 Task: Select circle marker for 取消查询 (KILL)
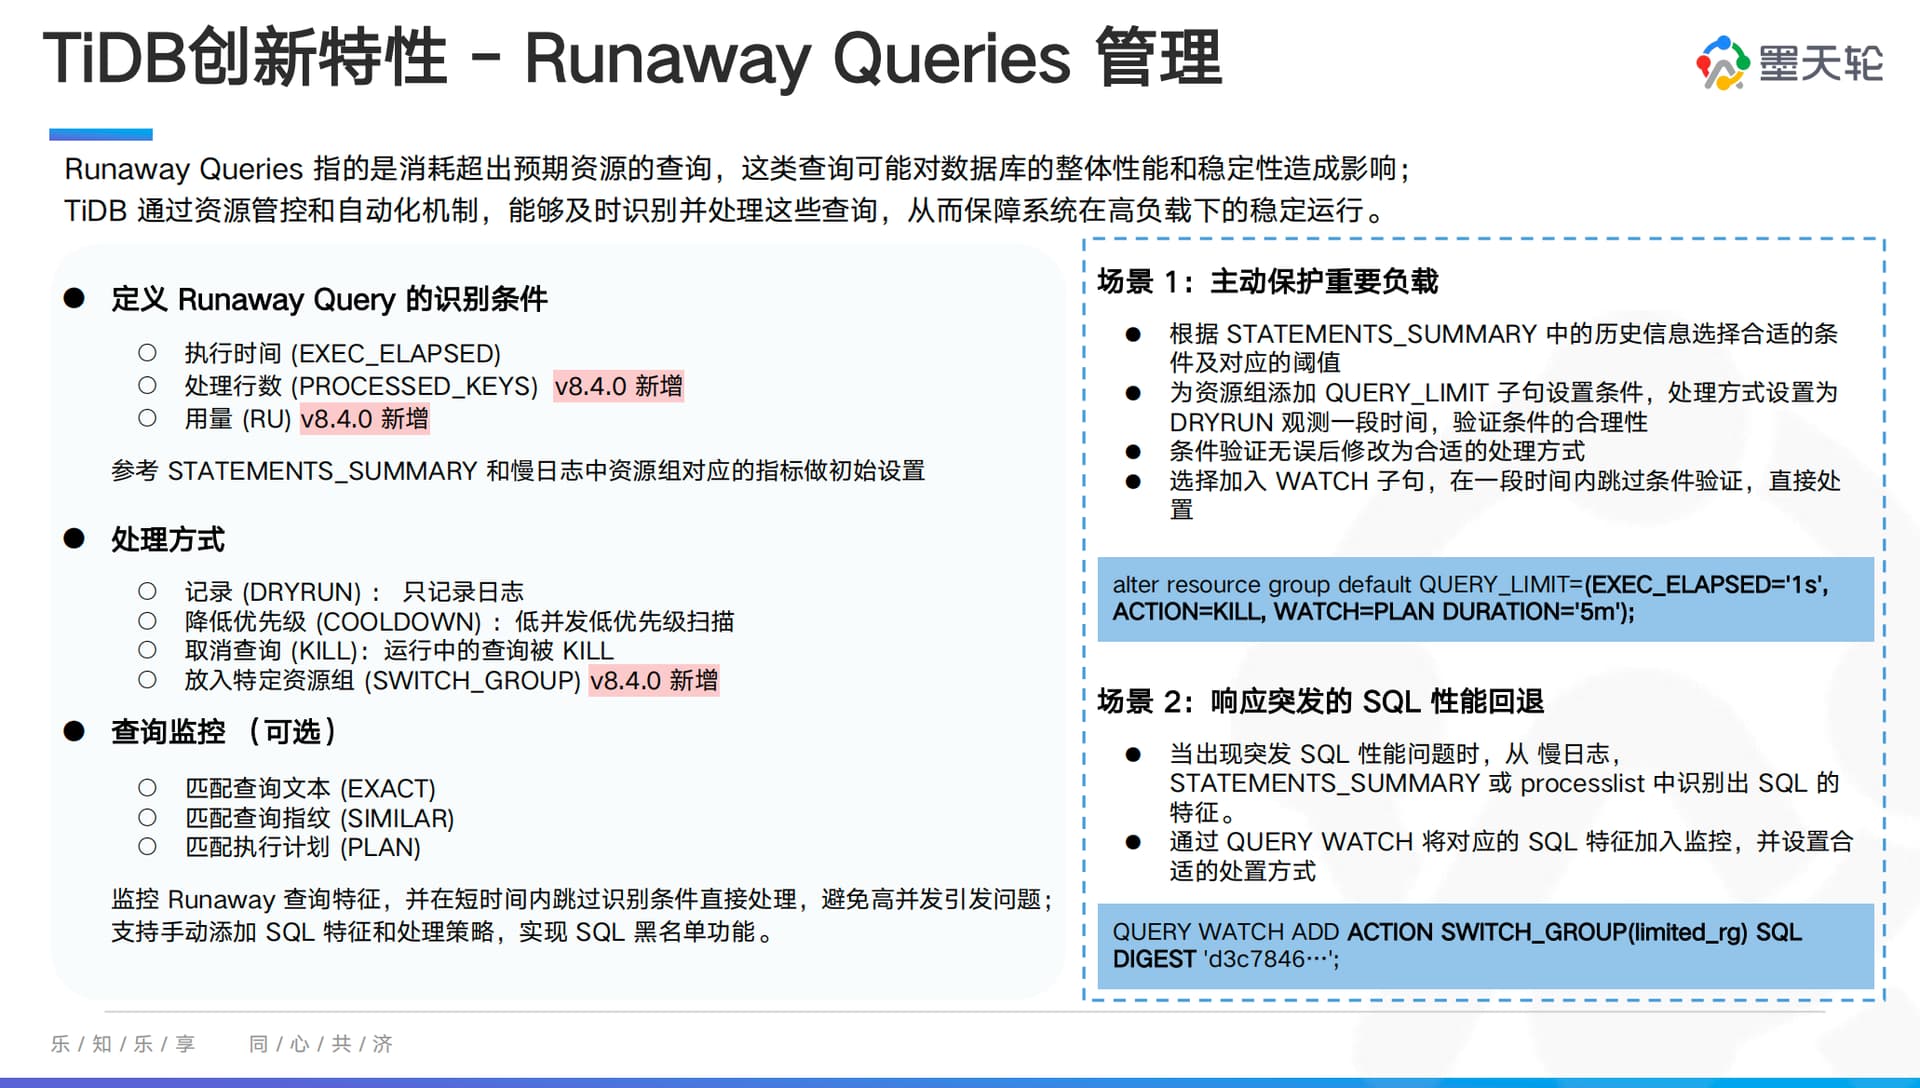[147, 650]
